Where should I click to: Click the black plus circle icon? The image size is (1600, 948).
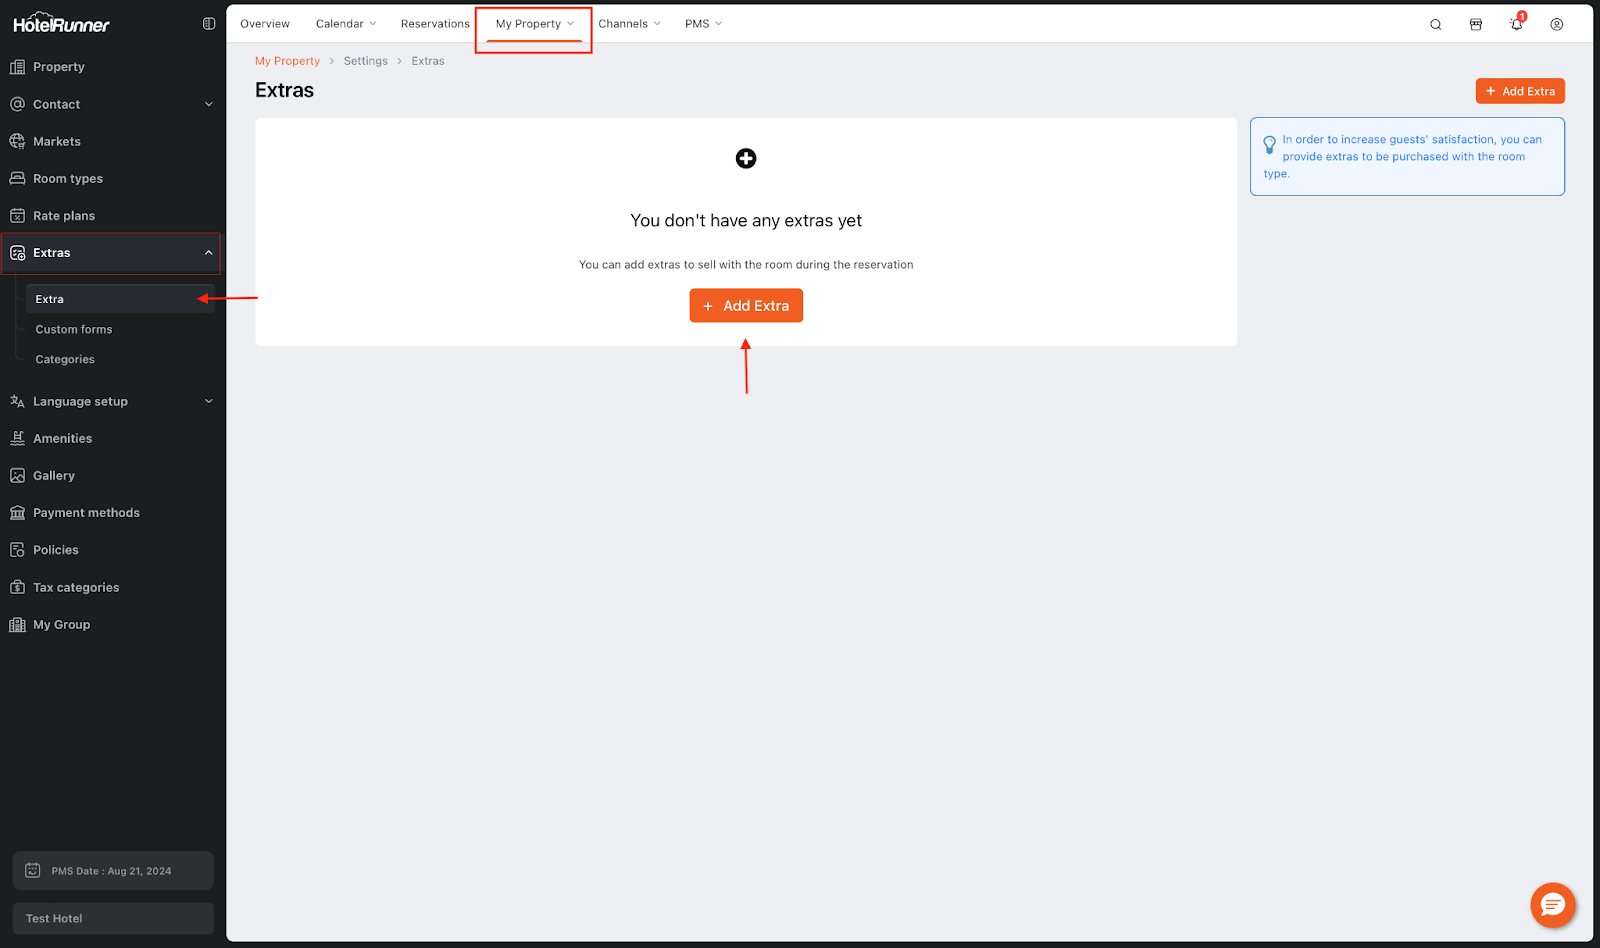746,159
